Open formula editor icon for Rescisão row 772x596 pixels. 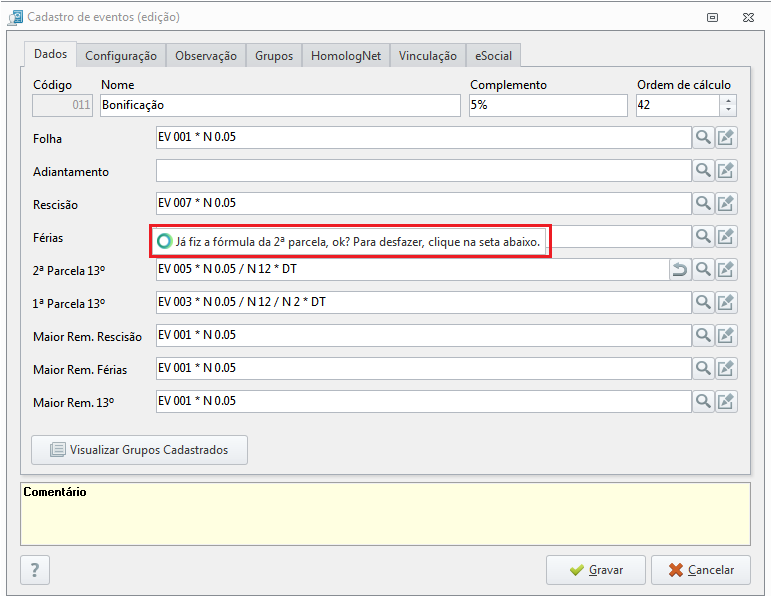(x=726, y=203)
